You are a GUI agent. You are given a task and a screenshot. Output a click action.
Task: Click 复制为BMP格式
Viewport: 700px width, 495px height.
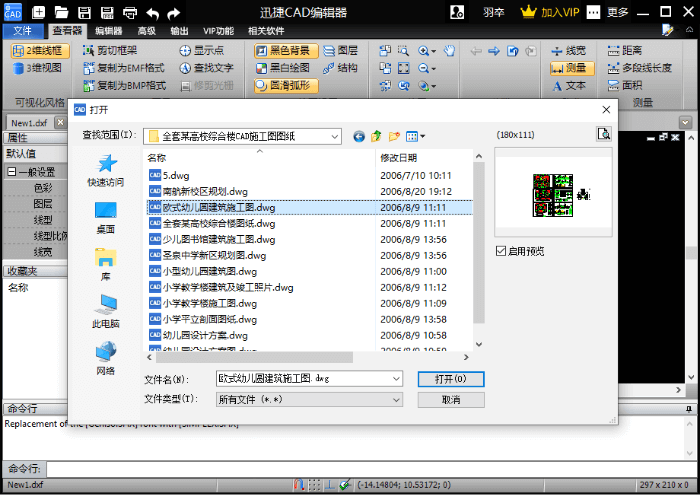coord(125,85)
